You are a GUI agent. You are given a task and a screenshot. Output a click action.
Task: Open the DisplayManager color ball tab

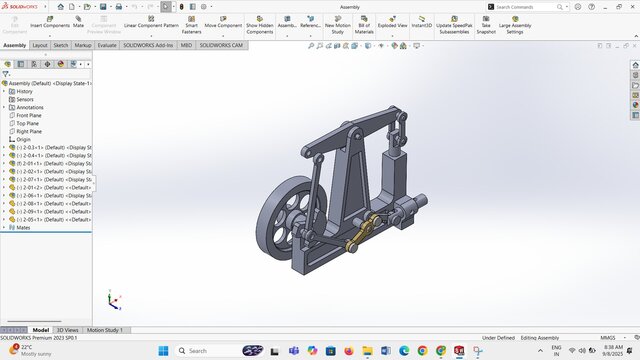(61, 64)
